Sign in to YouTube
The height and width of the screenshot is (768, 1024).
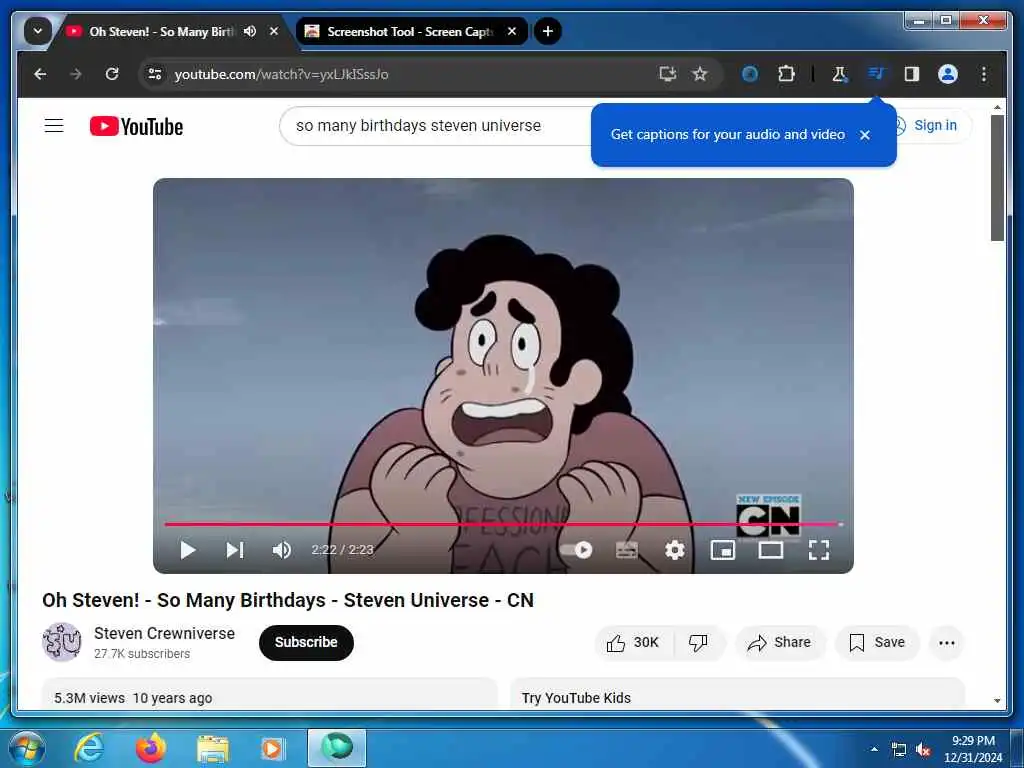(934, 125)
